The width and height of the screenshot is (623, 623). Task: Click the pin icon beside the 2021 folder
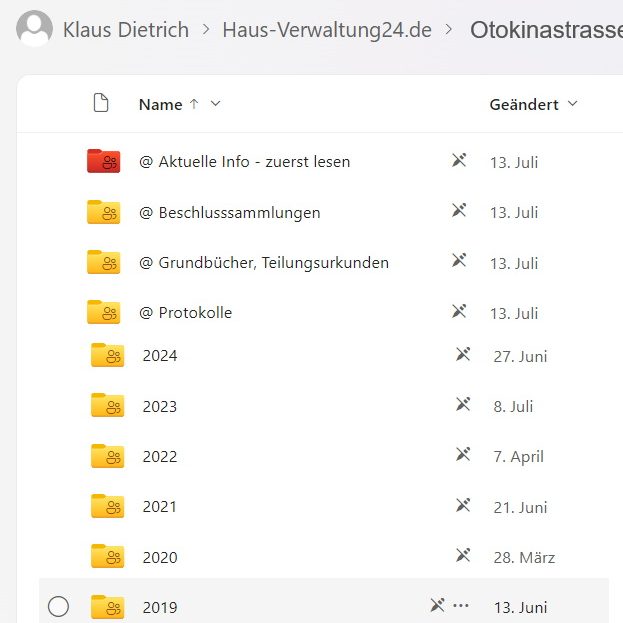[463, 506]
